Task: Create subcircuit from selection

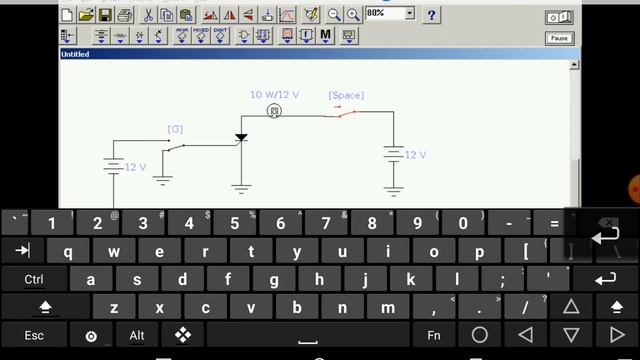Action: click(267, 15)
